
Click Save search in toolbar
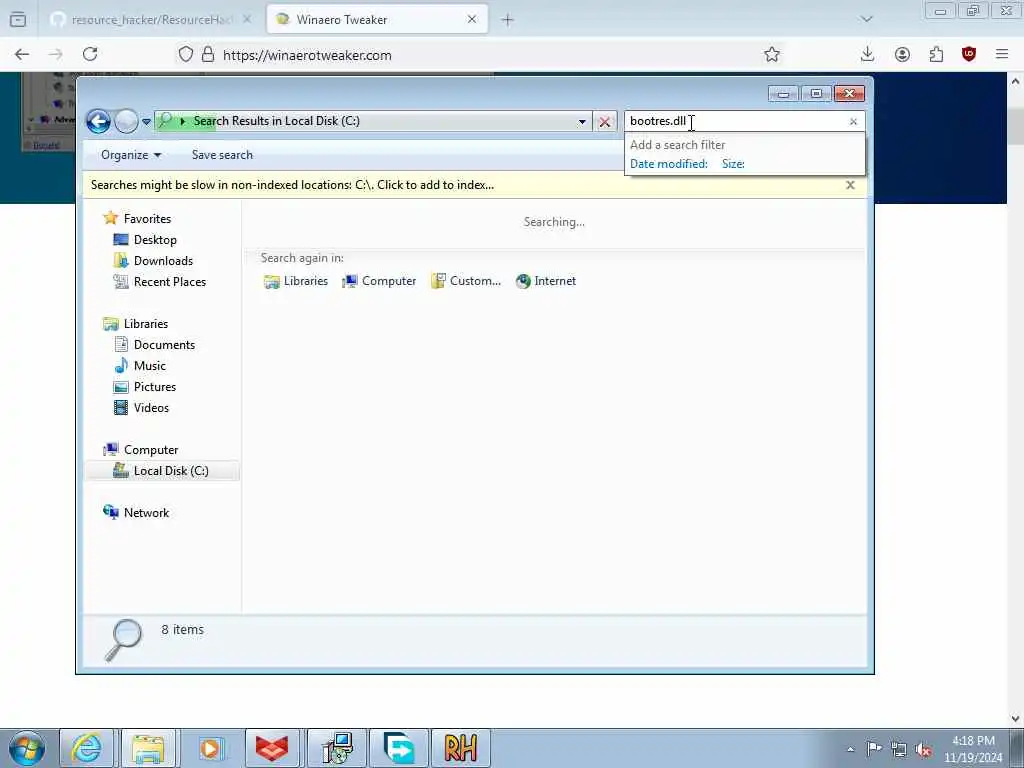pos(222,155)
